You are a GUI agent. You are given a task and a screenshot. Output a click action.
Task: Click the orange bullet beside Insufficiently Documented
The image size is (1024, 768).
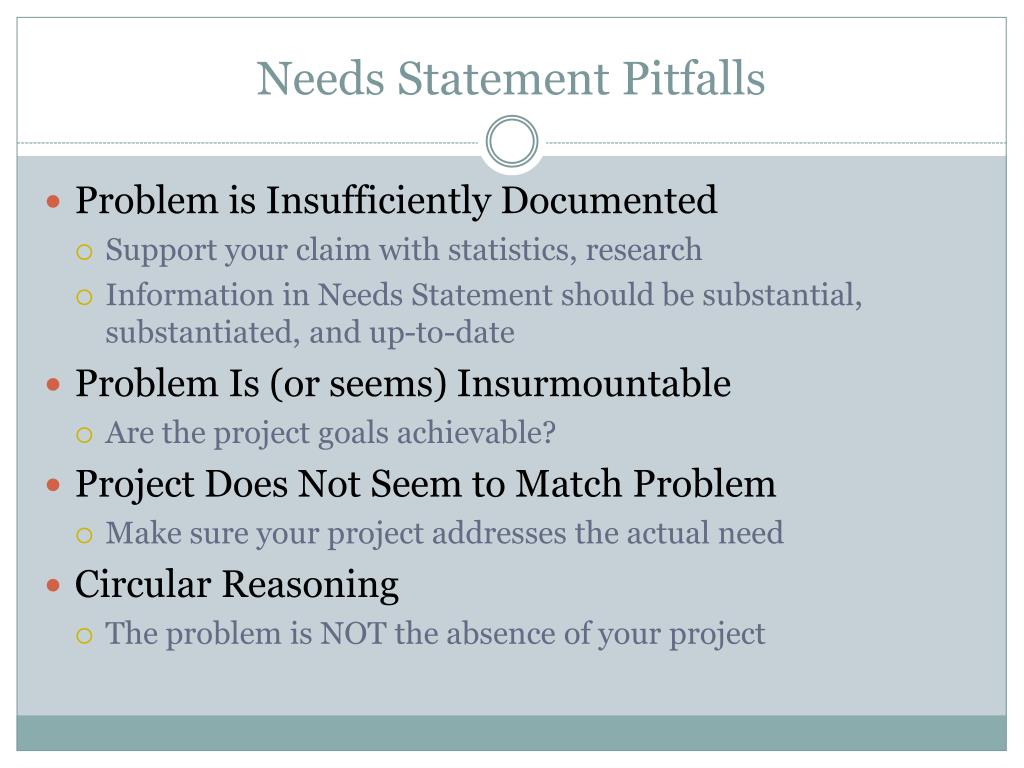54,201
